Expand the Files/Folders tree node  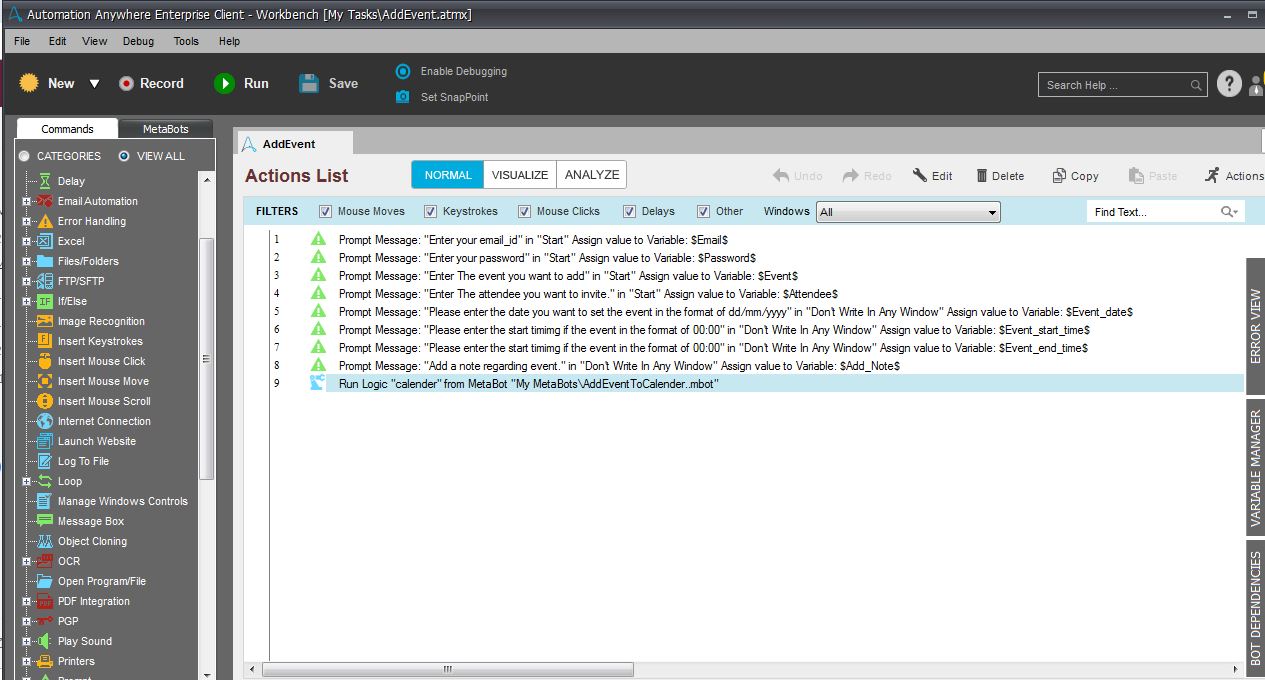point(27,261)
